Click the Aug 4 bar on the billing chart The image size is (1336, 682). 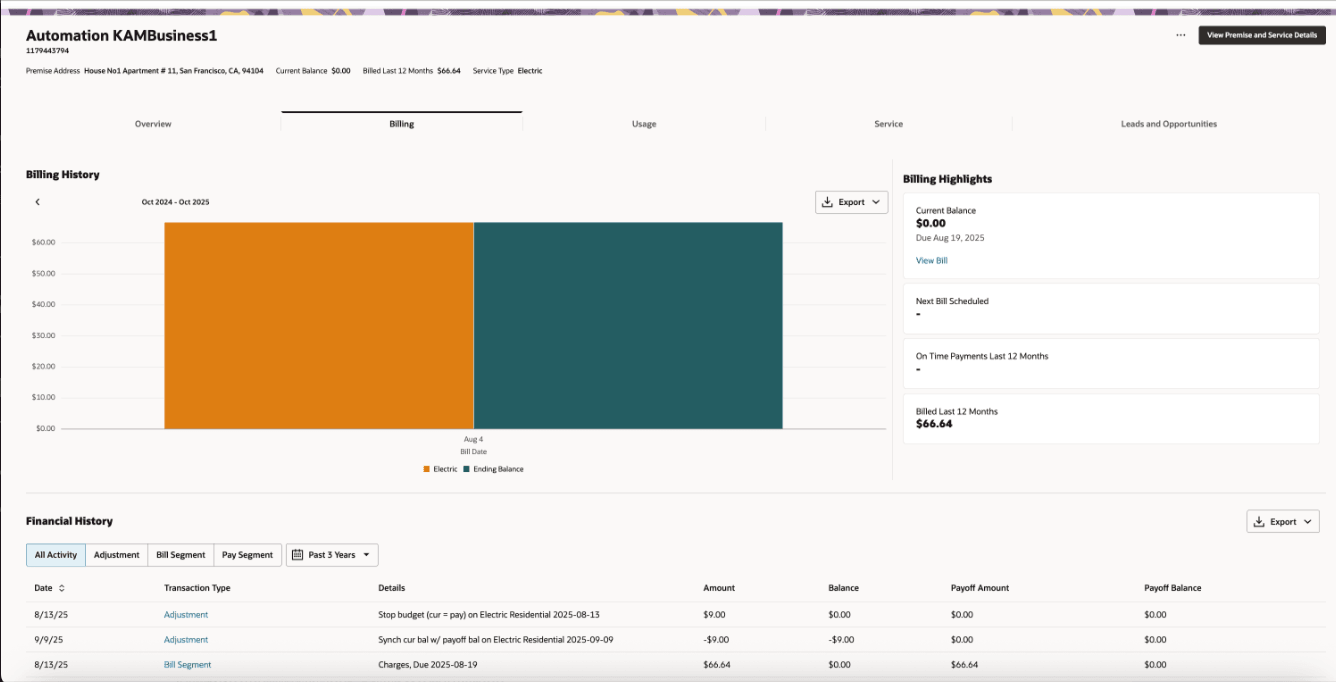coord(473,330)
